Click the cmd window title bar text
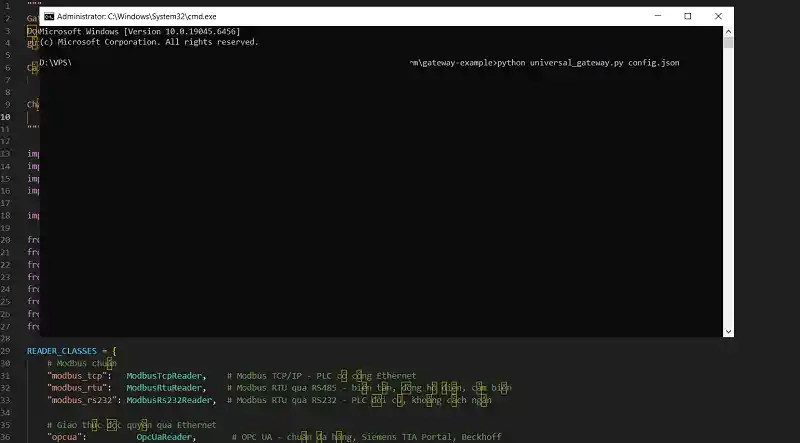This screenshot has width=800, height=443. (136, 16)
